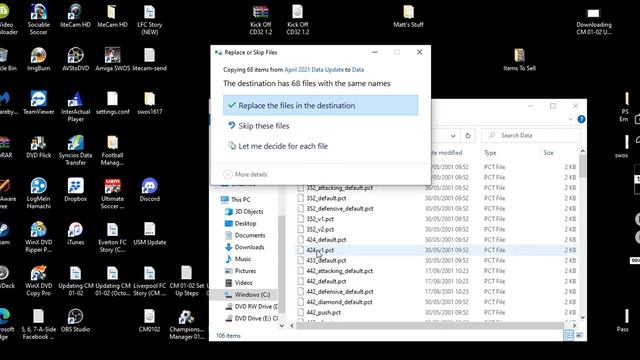Open the address bar history dropdown
640x360 pixels.
[453, 136]
